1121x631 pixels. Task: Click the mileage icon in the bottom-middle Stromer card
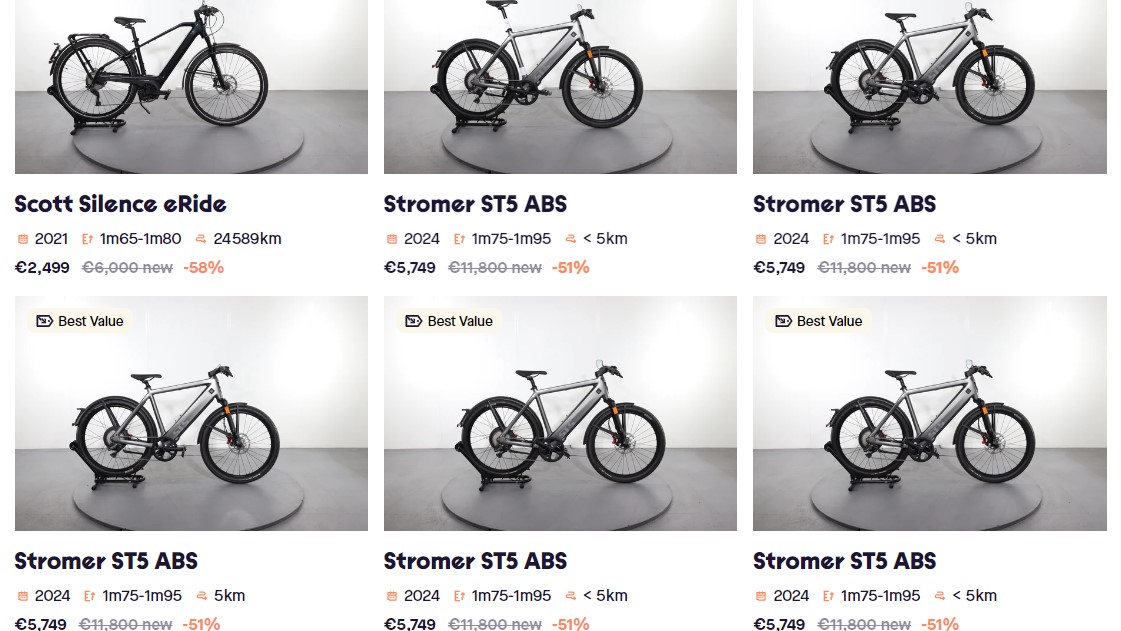571,596
